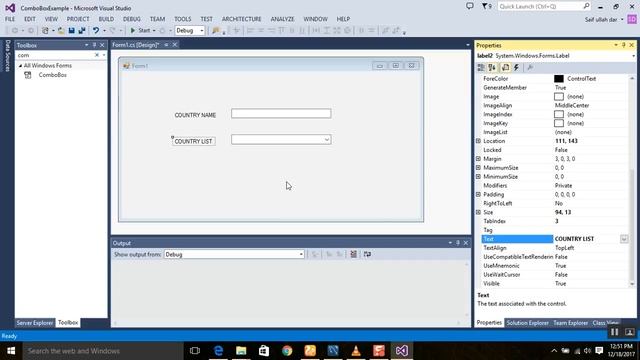
Task: Open Microsoft Edge from the taskbar
Action: 218,351
